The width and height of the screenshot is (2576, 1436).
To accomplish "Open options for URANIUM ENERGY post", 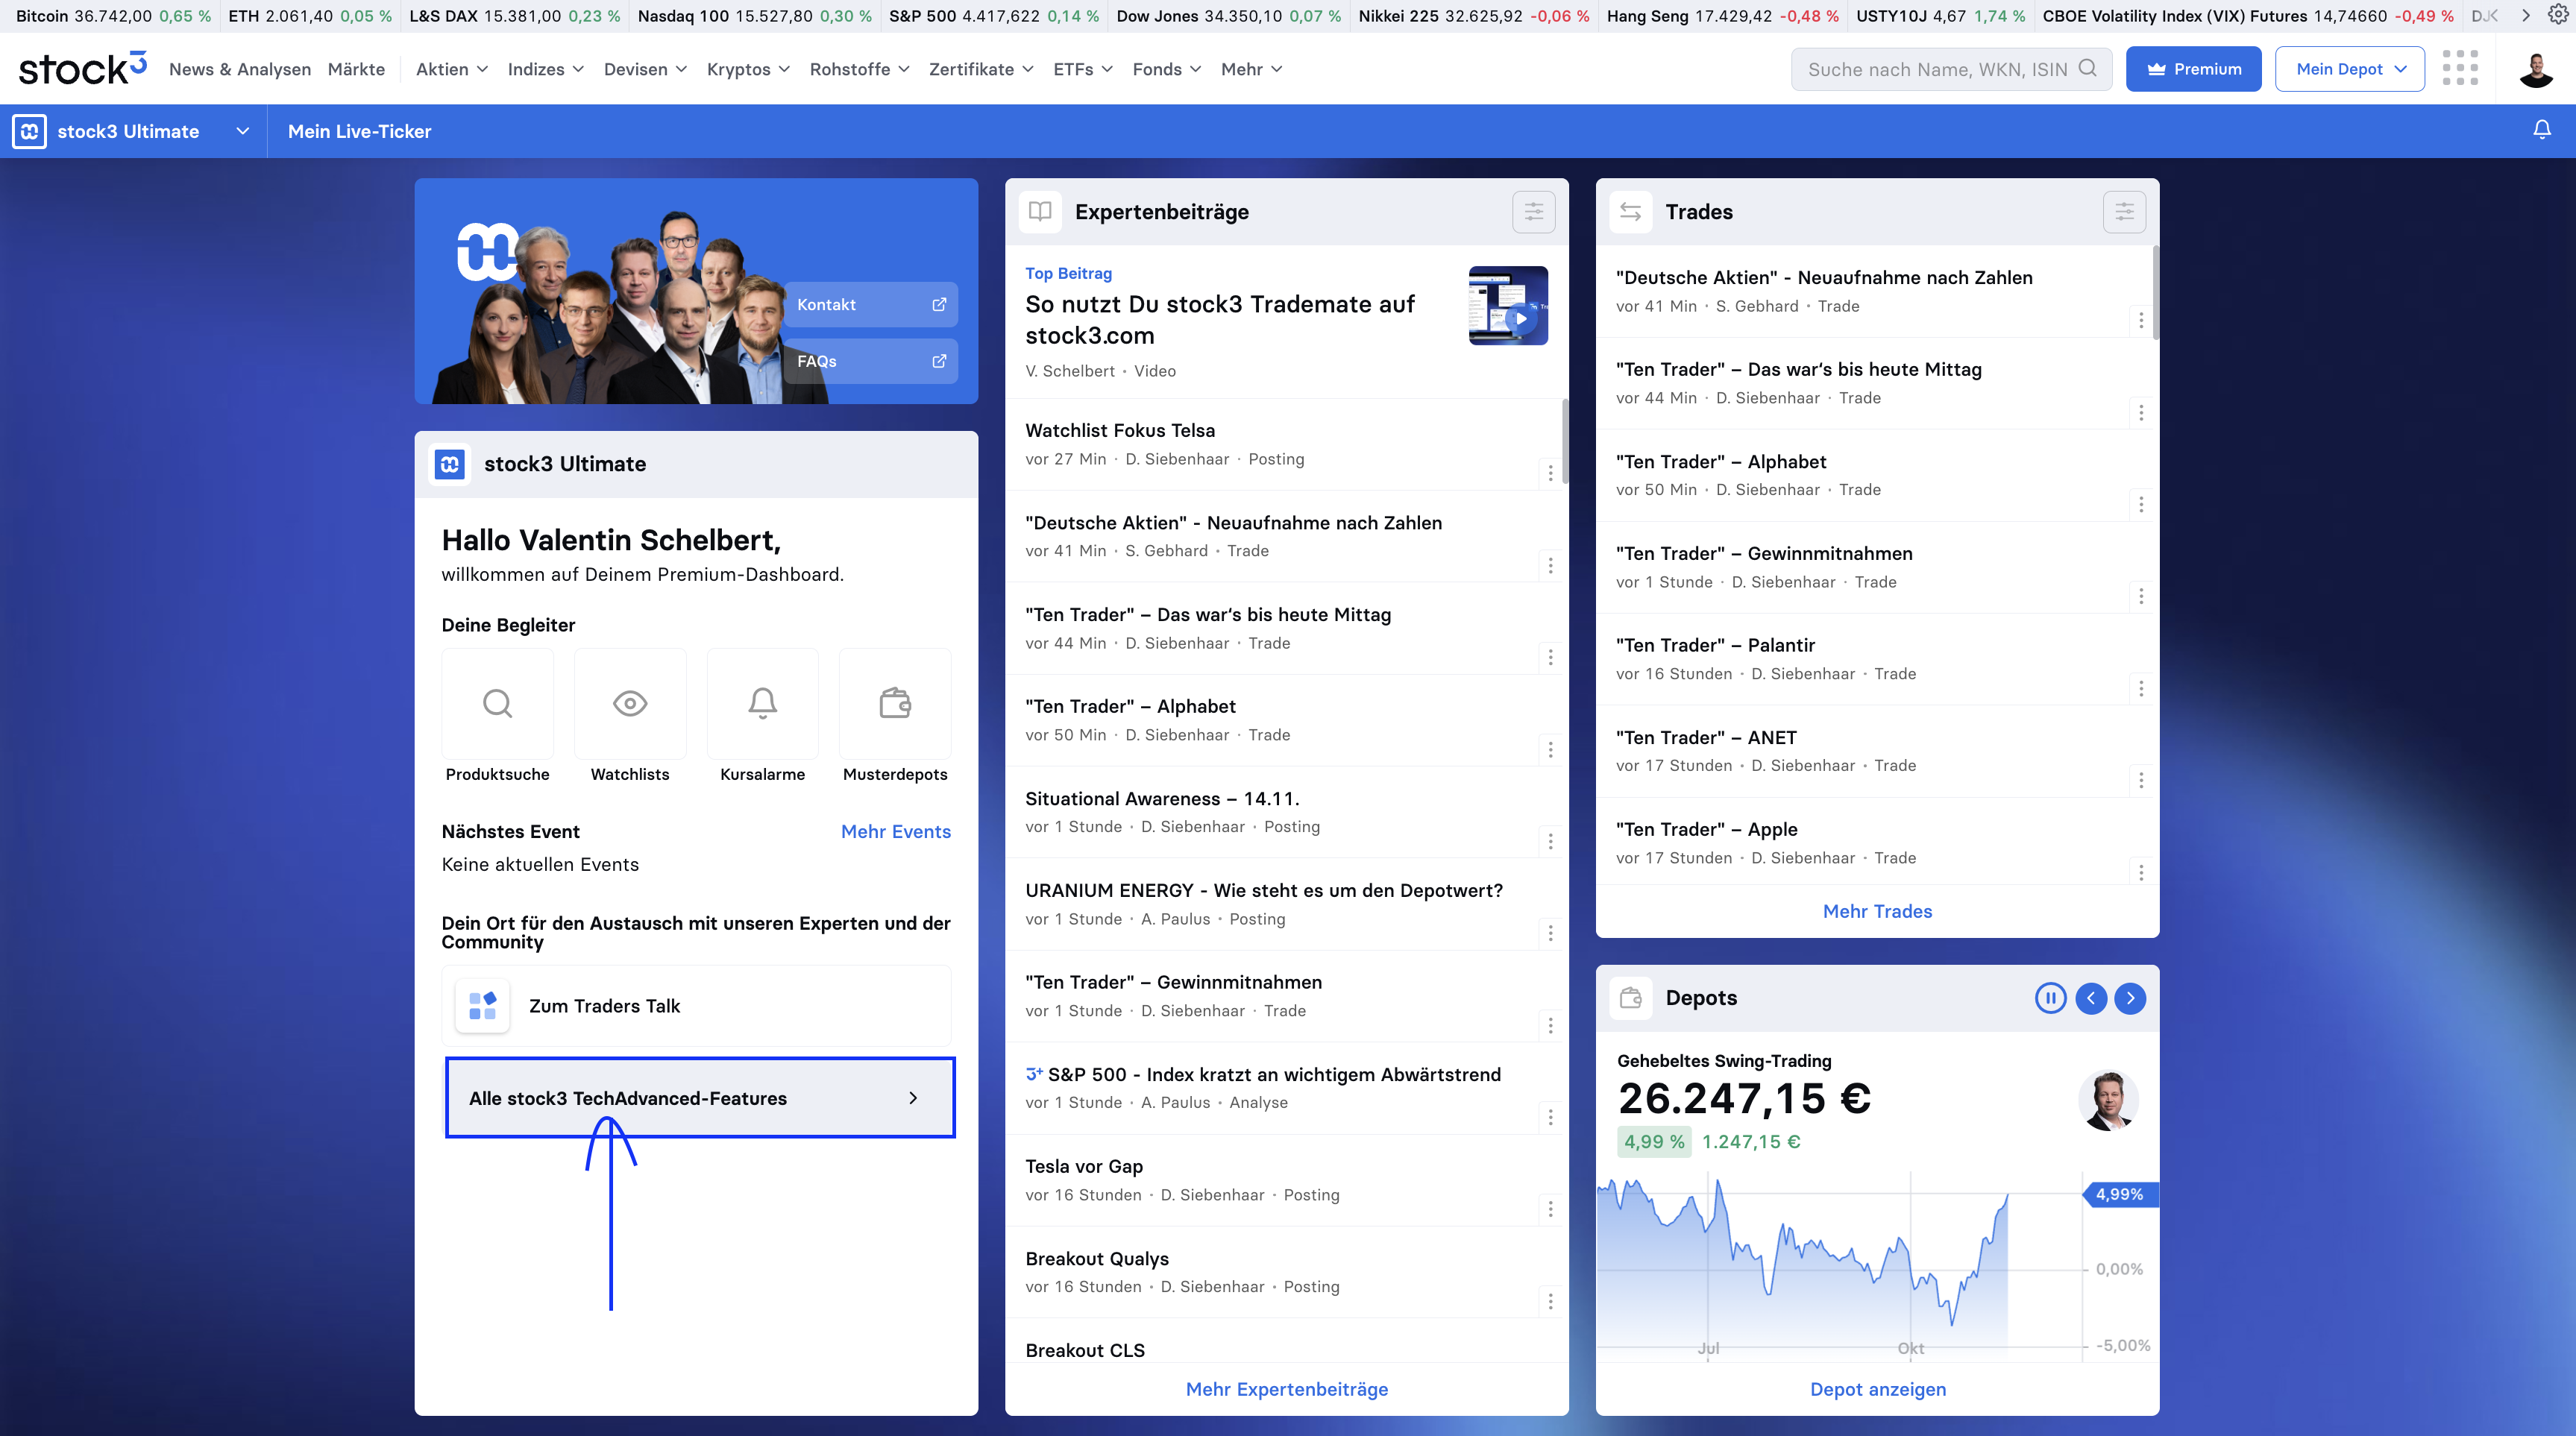I will click(x=1550, y=933).
